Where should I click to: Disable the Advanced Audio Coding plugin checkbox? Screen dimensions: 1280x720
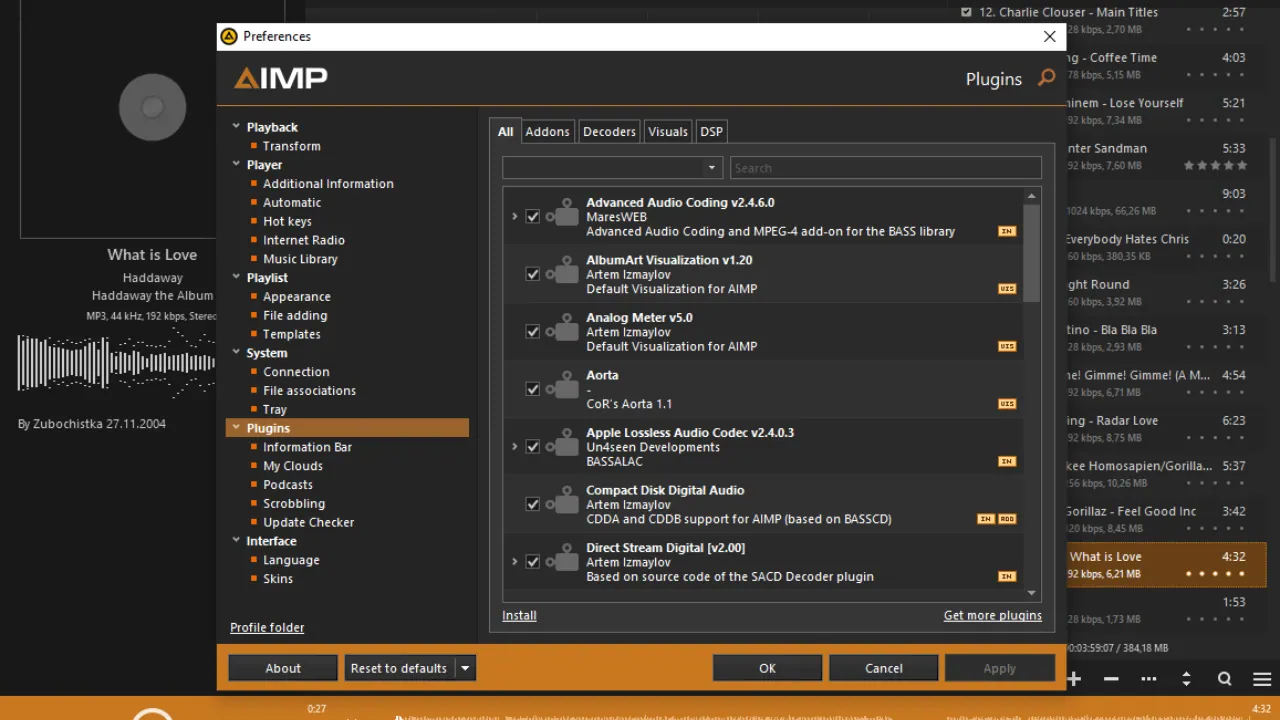pos(533,216)
